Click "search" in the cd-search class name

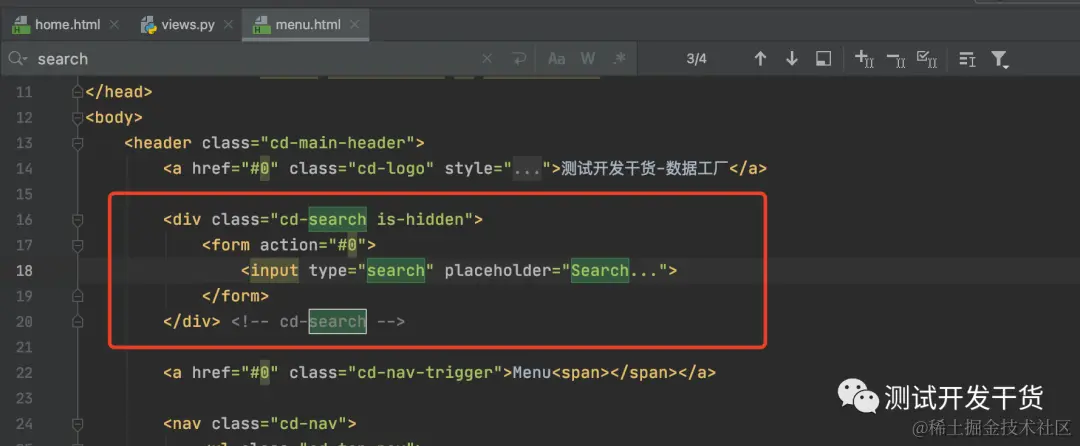[x=338, y=220]
